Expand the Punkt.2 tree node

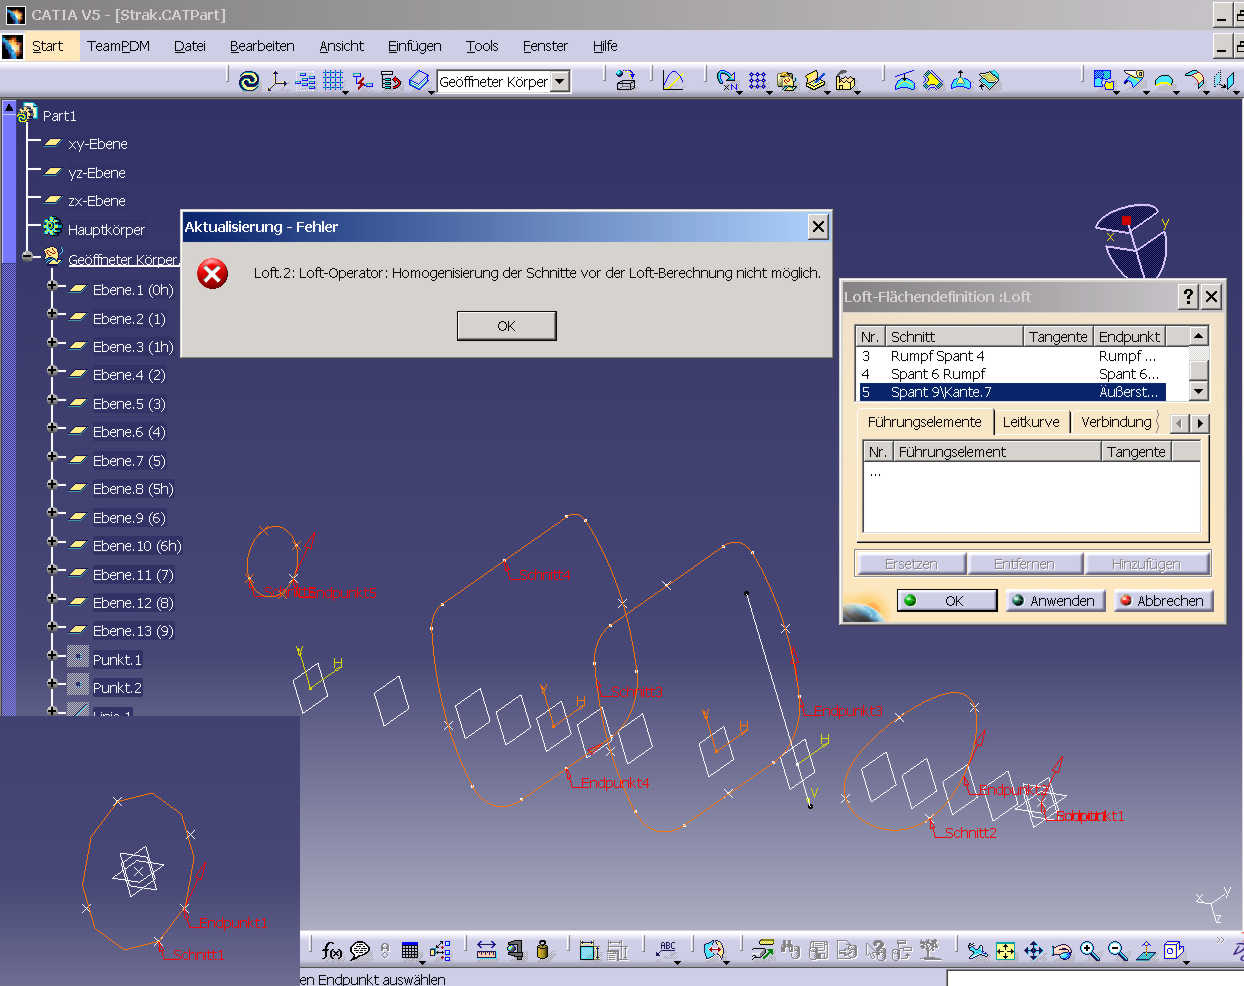52,684
